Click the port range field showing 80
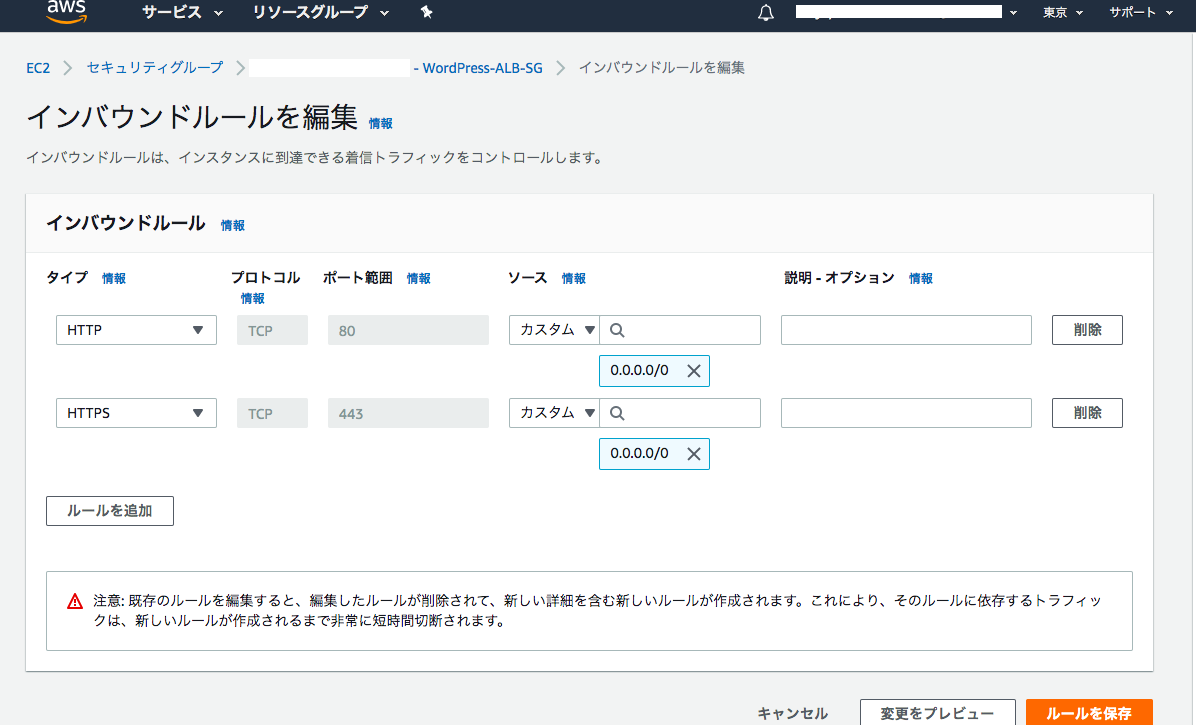The image size is (1196, 725). click(x=408, y=330)
